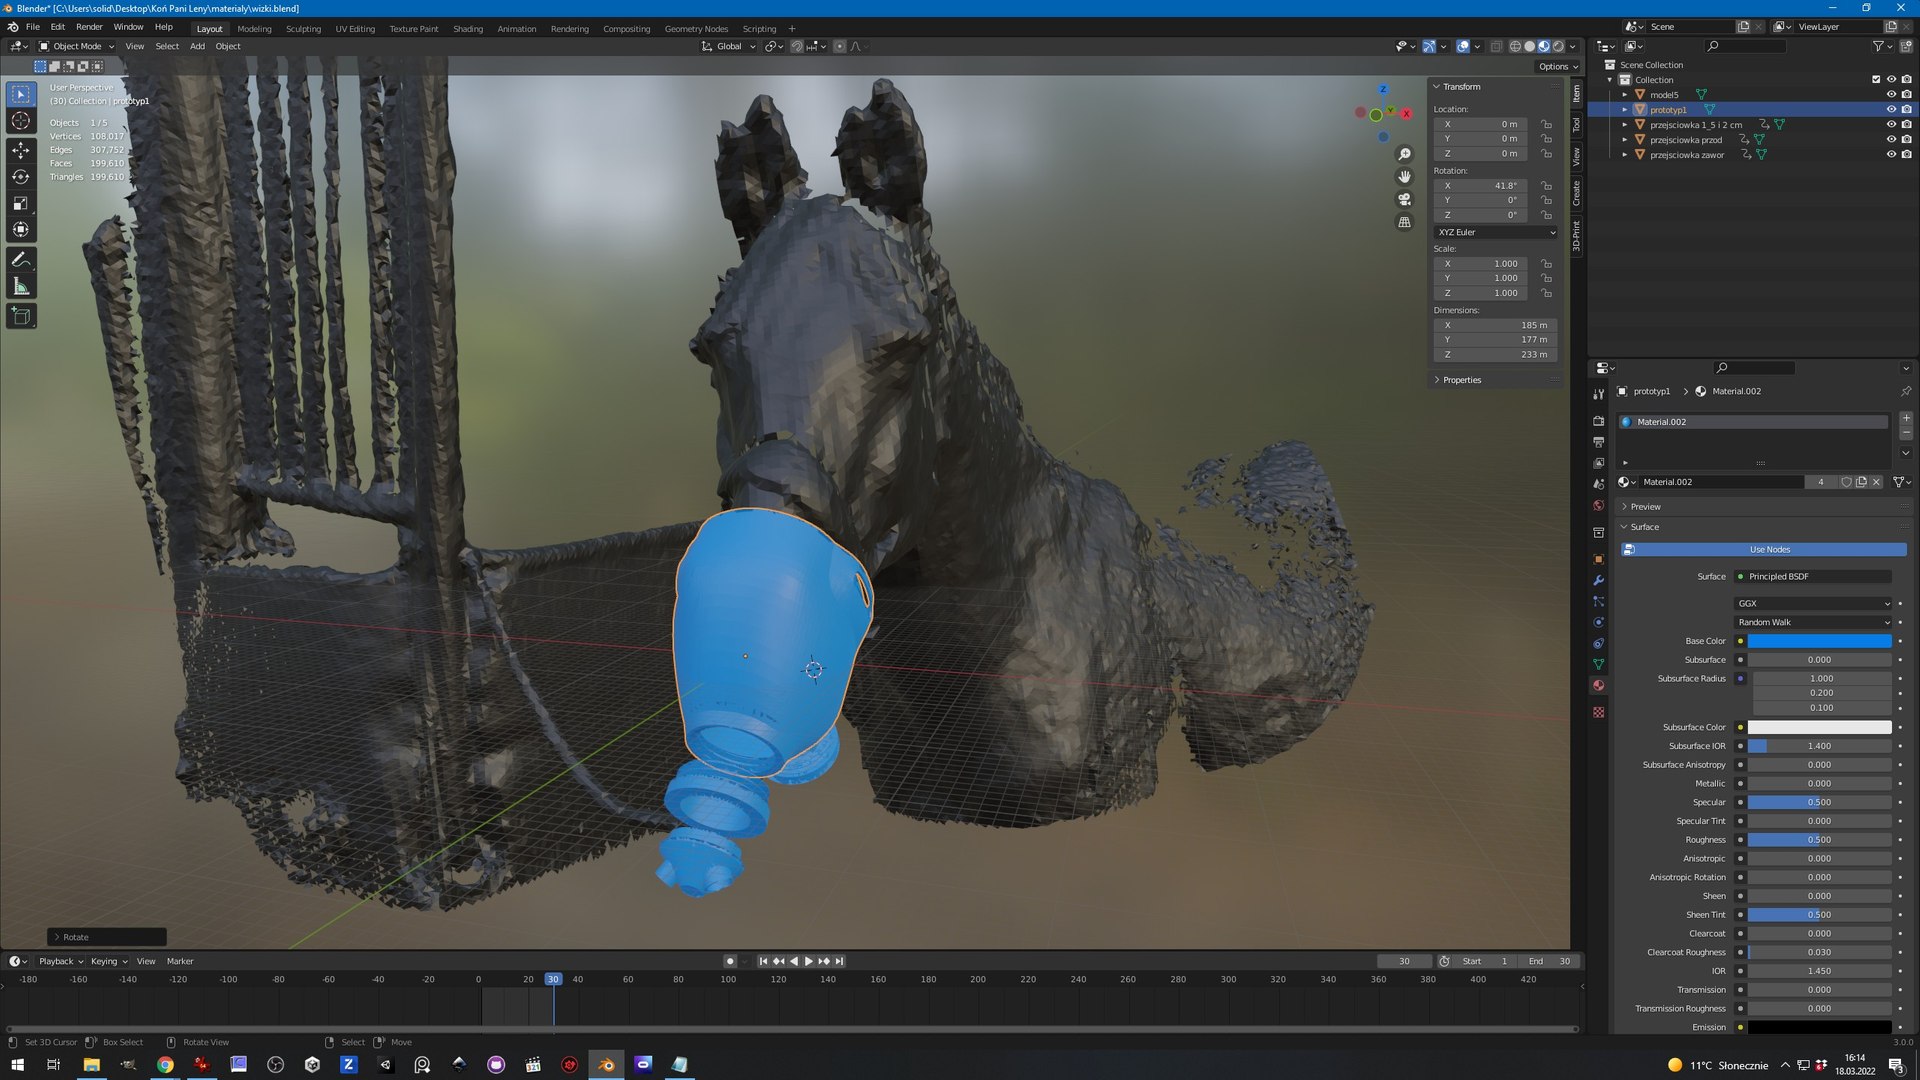Open the GGX distribution dropdown
The height and width of the screenshot is (1080, 1920).
coord(1813,603)
